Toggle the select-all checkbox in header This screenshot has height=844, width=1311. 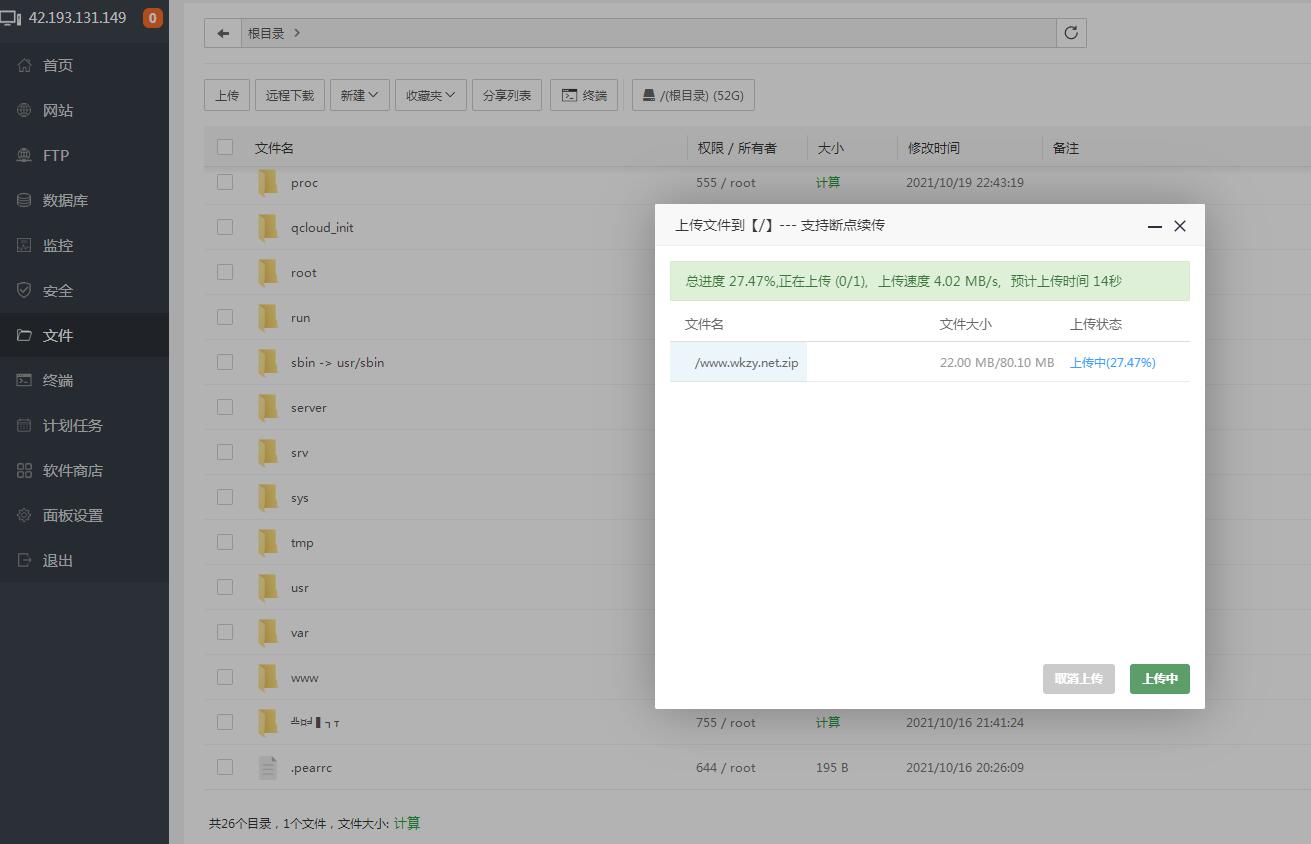coord(225,147)
